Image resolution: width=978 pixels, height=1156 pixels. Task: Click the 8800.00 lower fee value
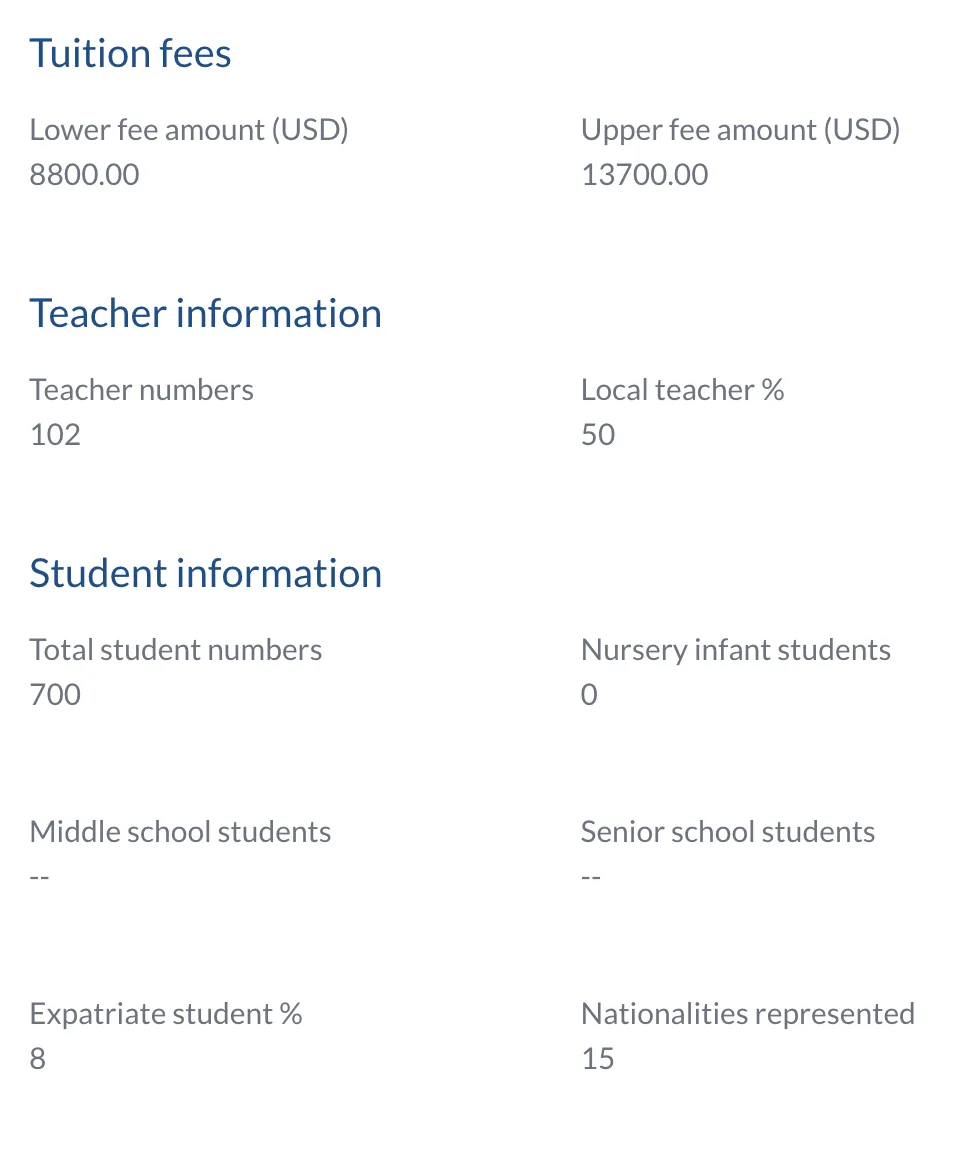pos(84,175)
